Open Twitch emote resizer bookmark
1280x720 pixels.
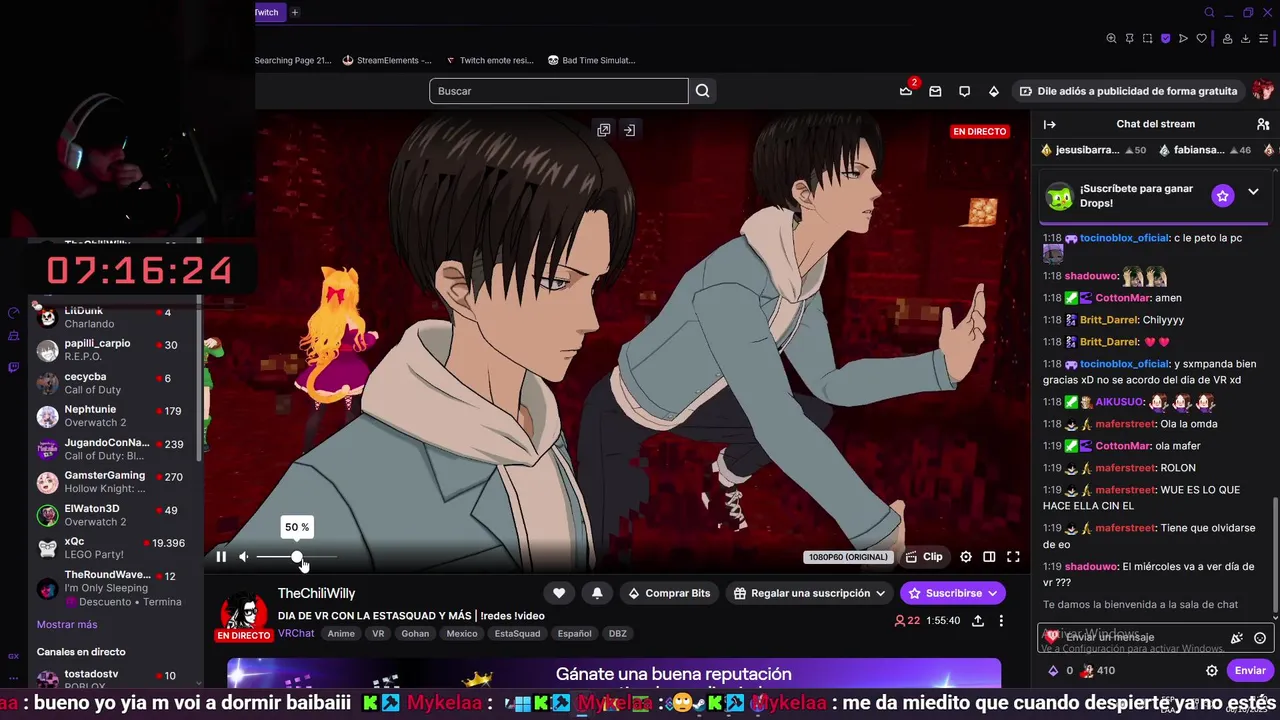tap(490, 60)
